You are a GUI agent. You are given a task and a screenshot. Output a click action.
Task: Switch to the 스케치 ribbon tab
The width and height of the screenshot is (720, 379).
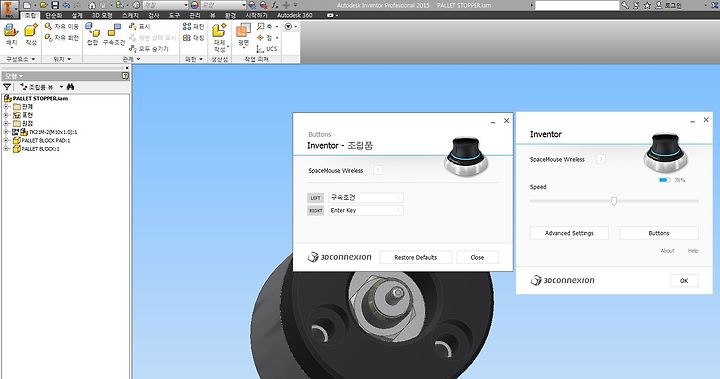point(130,15)
